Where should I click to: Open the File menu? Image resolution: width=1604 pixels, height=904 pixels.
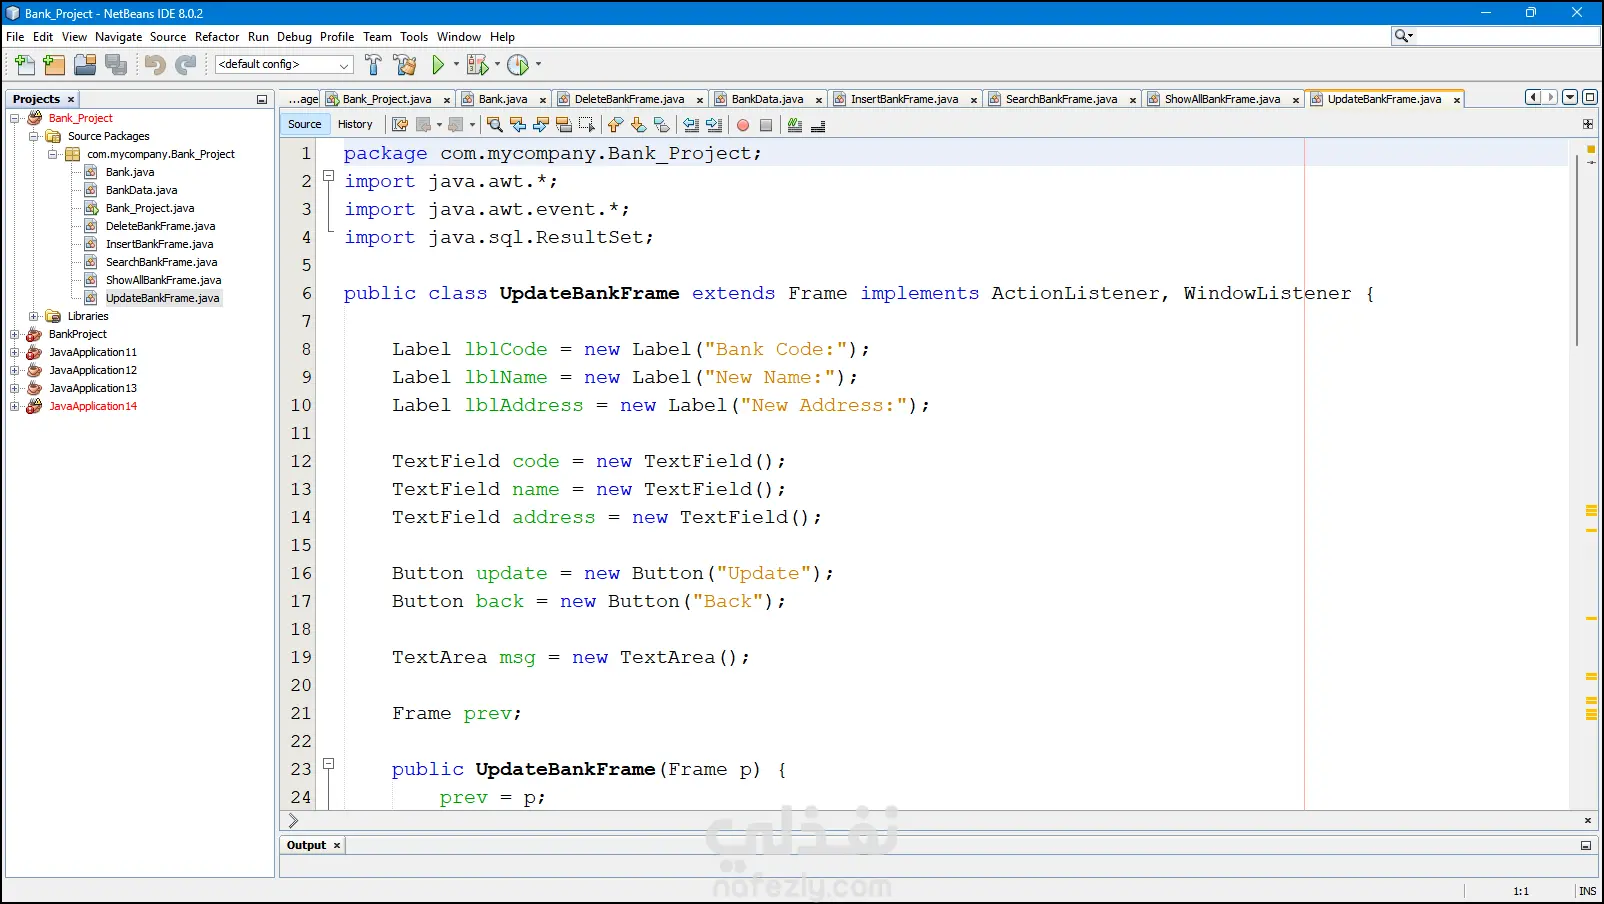[x=15, y=37]
